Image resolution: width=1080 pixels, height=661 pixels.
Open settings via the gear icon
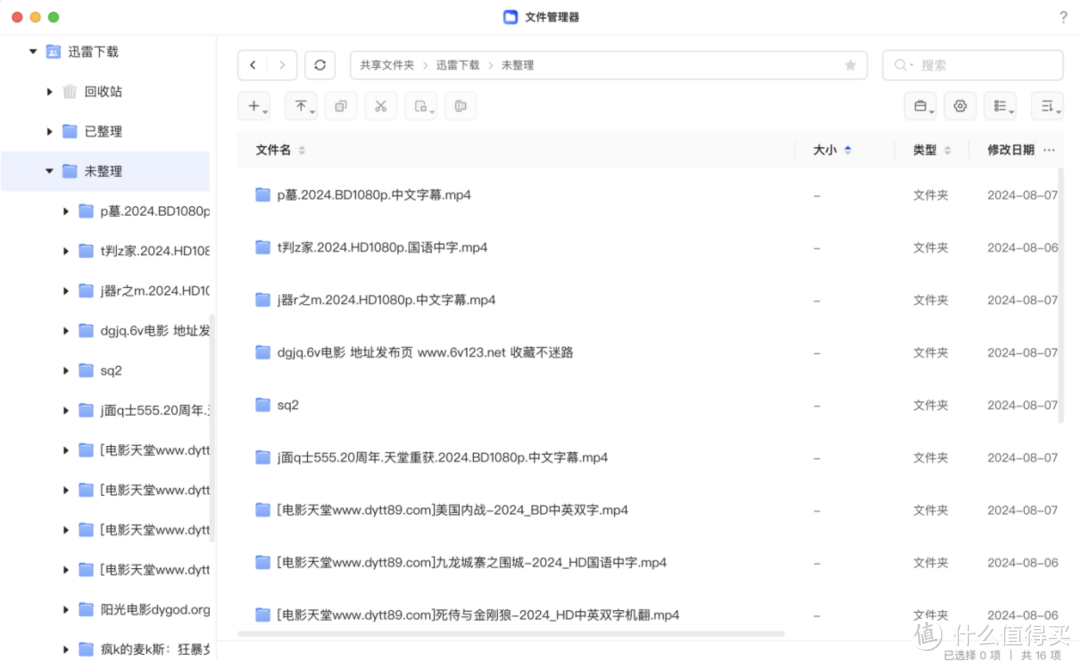960,105
